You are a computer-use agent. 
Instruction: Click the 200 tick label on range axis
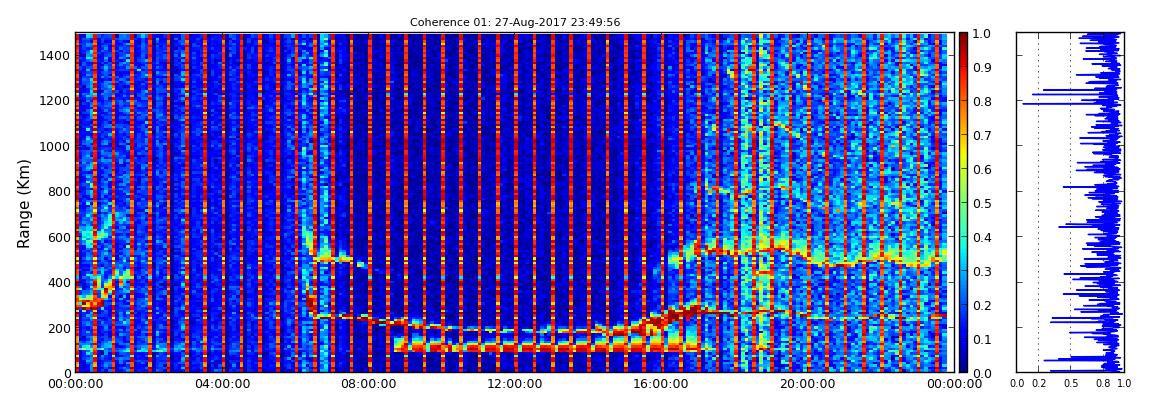(59, 328)
